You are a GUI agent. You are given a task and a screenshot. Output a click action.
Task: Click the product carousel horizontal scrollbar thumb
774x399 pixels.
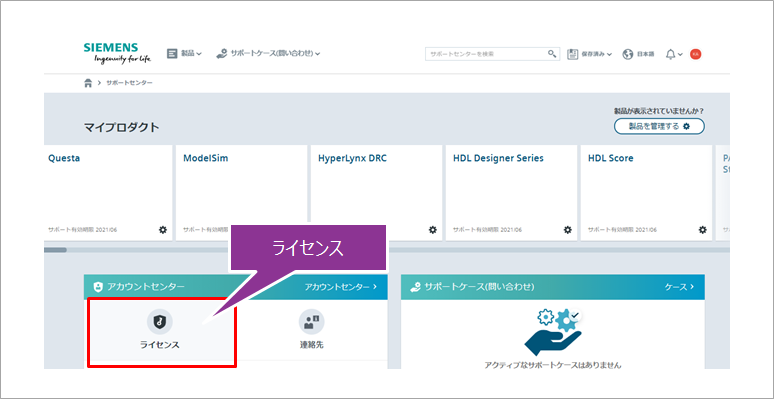55,250
